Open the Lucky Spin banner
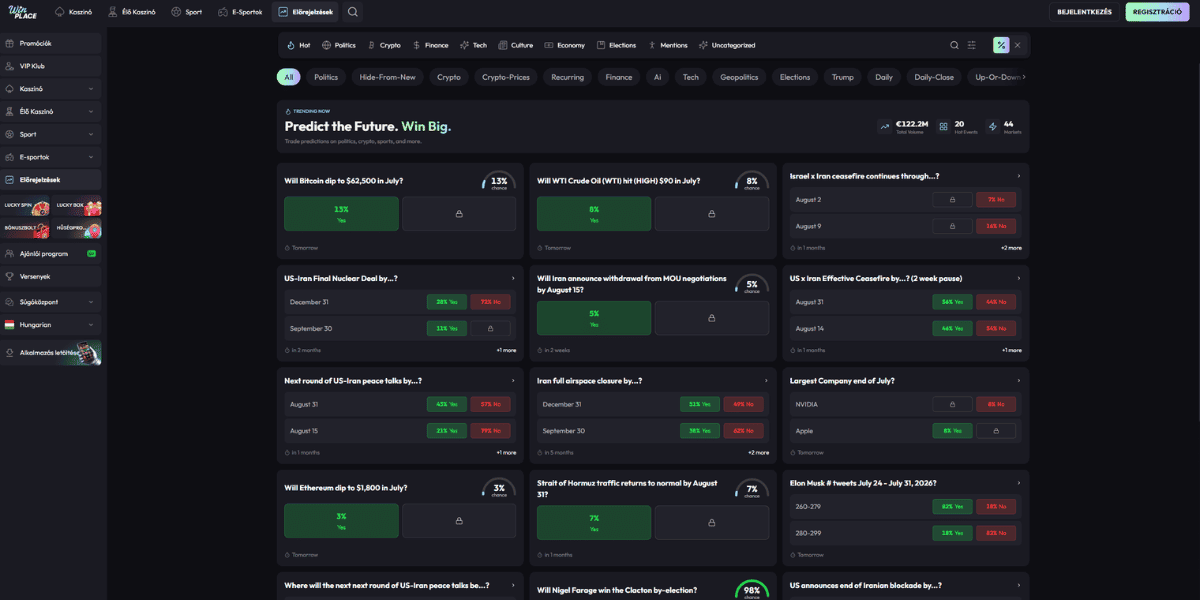This screenshot has height=600, width=1200. click(25, 207)
